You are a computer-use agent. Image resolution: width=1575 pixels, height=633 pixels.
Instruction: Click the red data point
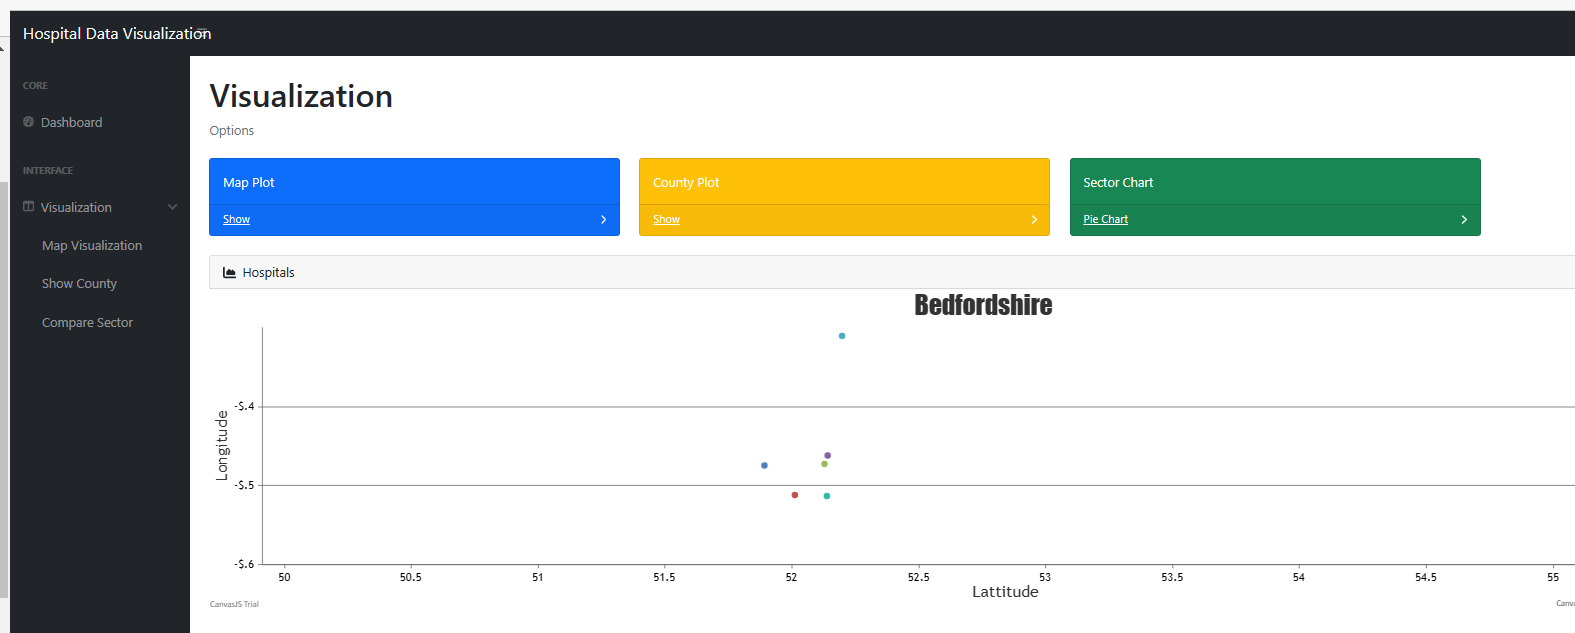pos(795,495)
